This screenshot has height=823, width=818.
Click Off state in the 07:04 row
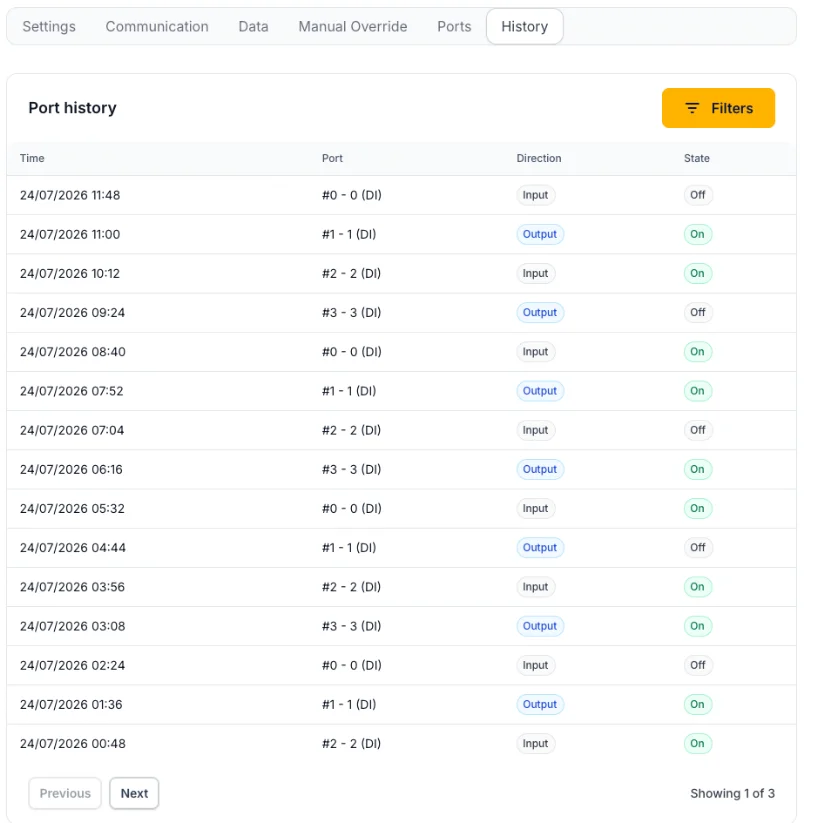[x=698, y=430]
